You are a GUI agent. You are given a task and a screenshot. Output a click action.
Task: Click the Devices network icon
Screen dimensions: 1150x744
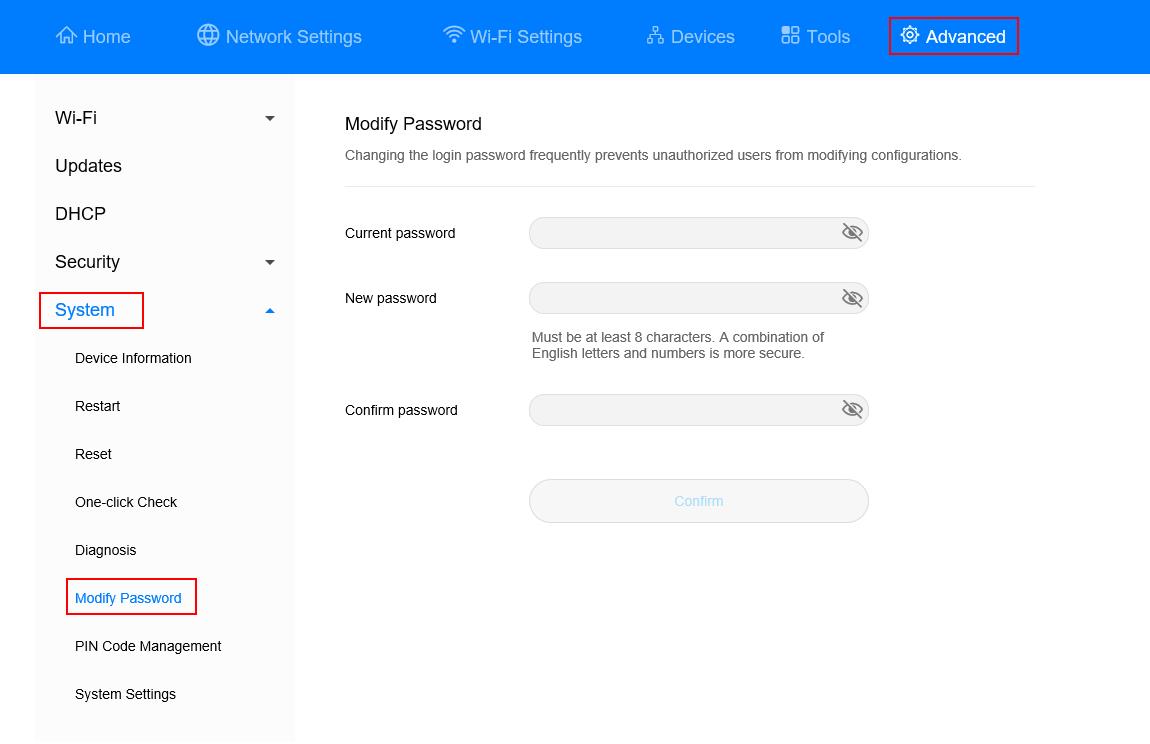pyautogui.click(x=655, y=36)
